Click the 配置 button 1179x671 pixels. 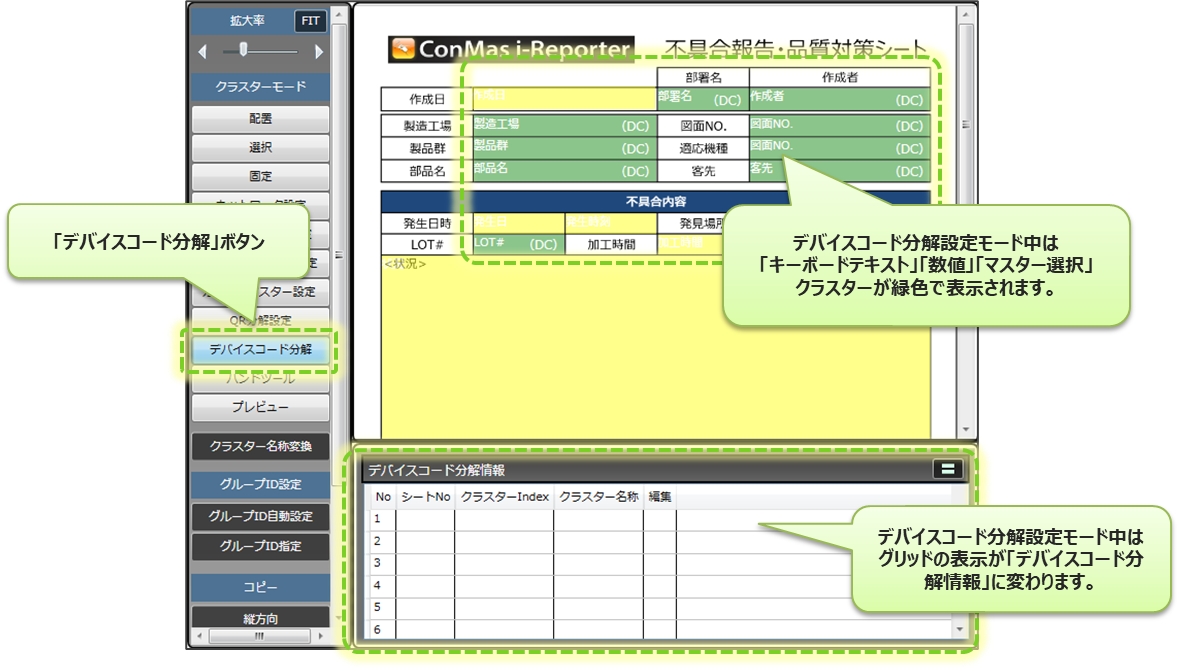pos(260,119)
